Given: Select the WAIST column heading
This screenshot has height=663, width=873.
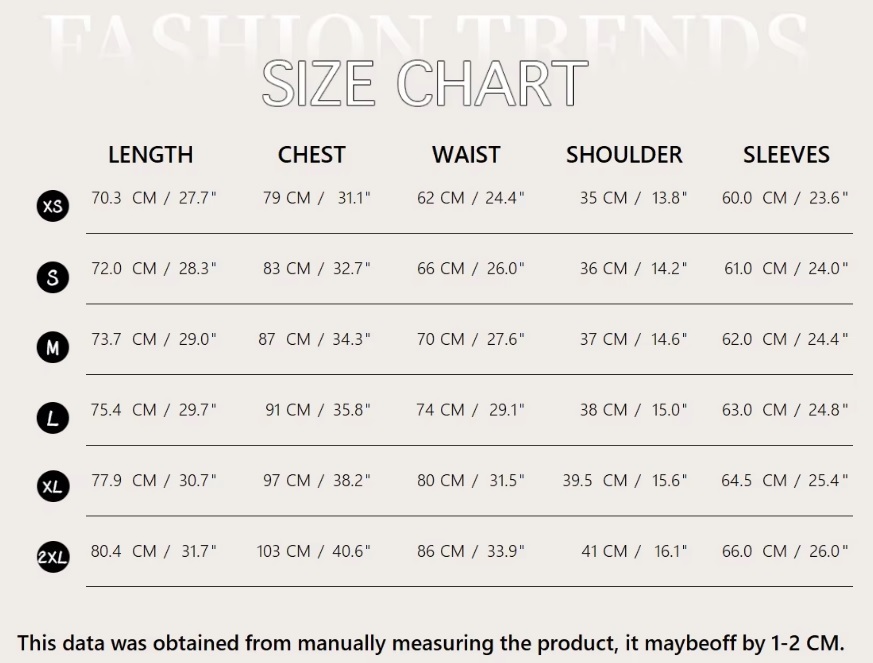Looking at the screenshot, I should pyautogui.click(x=466, y=155).
